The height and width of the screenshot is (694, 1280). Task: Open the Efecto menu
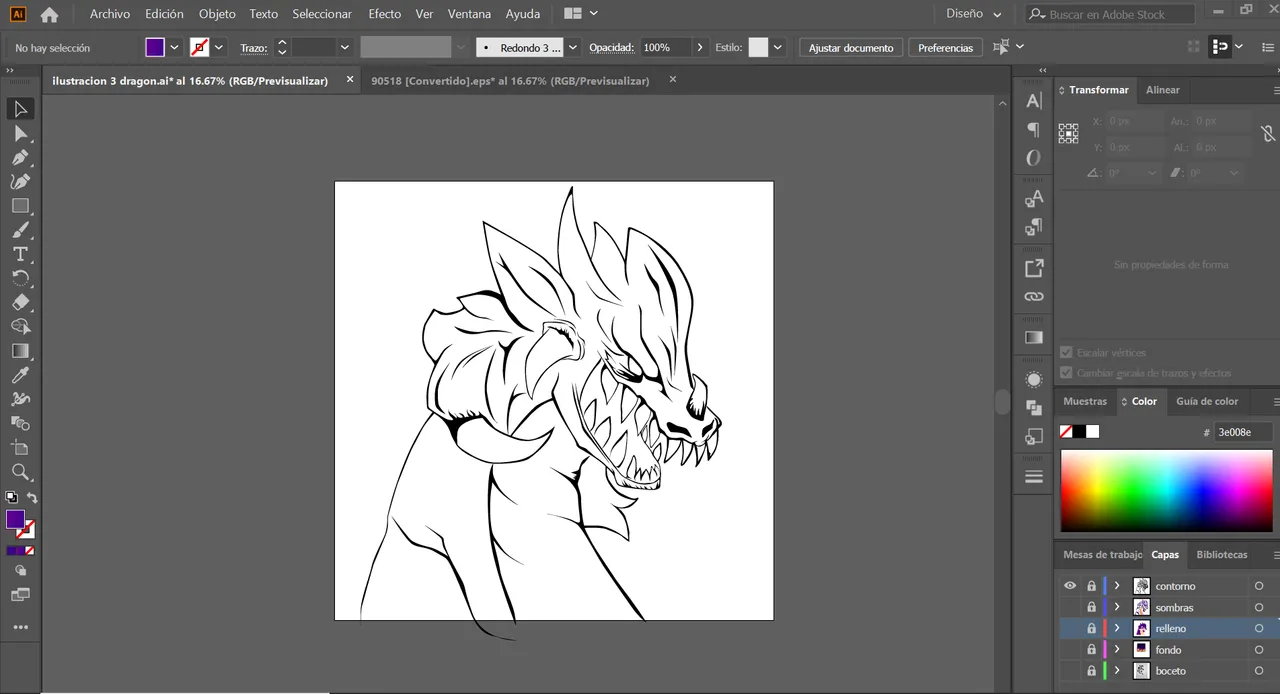pyautogui.click(x=384, y=14)
